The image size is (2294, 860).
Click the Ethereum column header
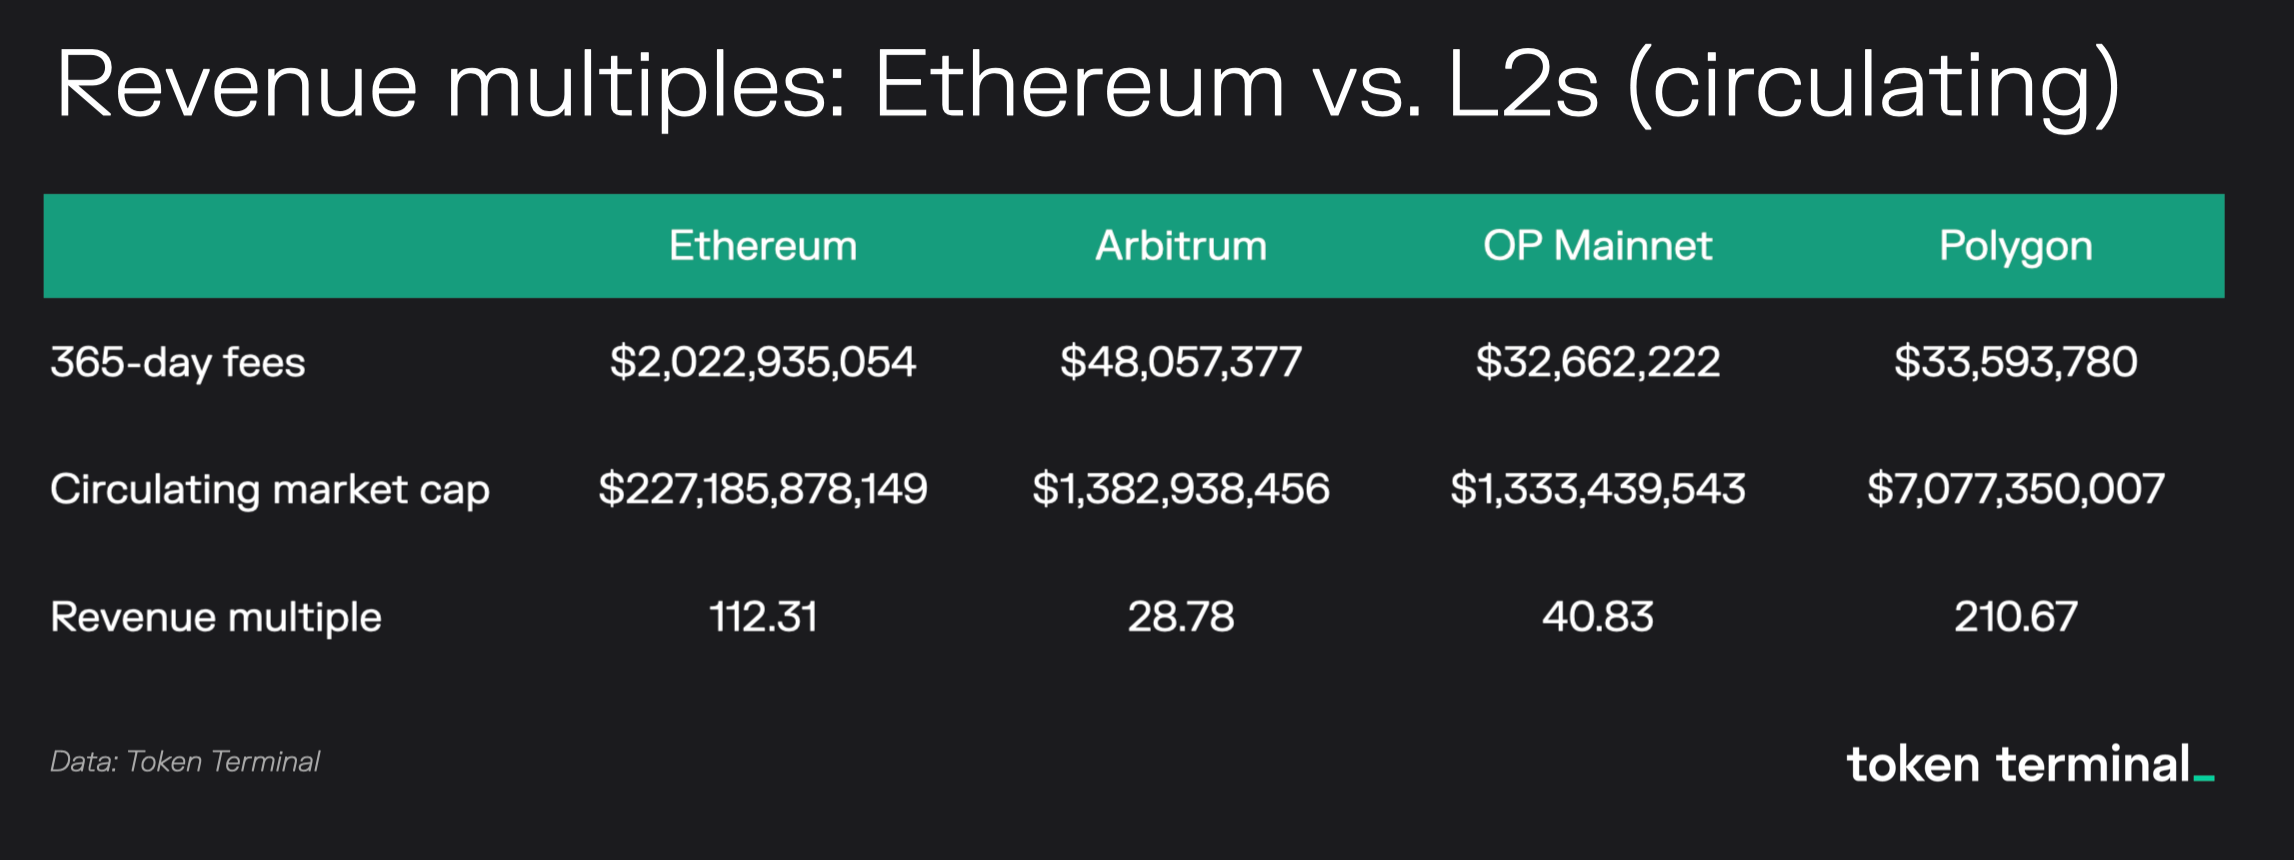point(763,246)
